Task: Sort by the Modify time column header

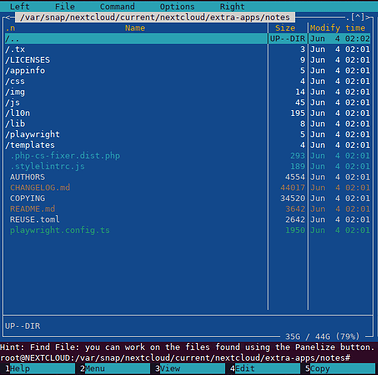Action: 337,28
